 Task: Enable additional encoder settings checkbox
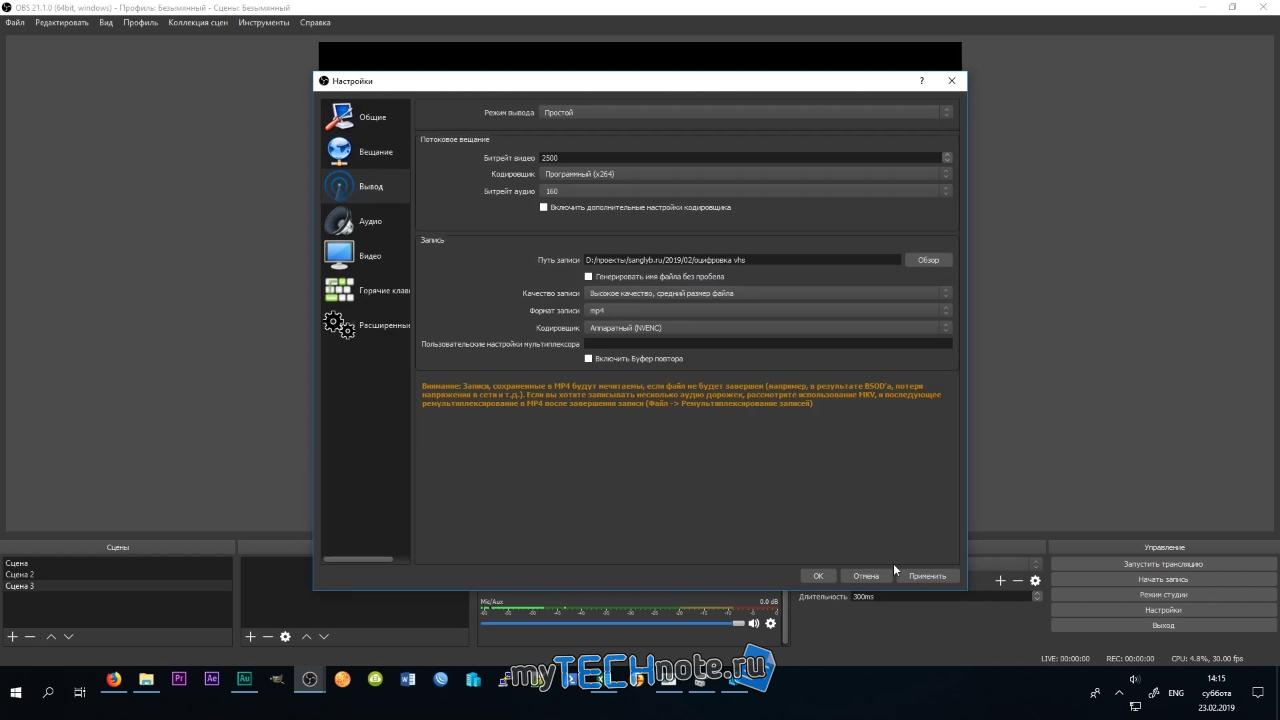544,207
